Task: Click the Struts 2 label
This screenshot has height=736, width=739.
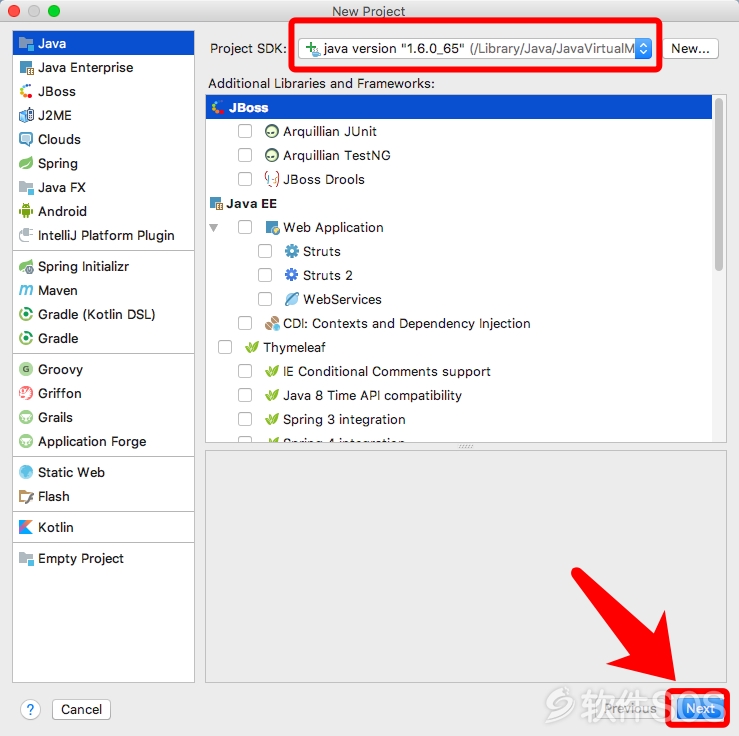Action: tap(328, 275)
